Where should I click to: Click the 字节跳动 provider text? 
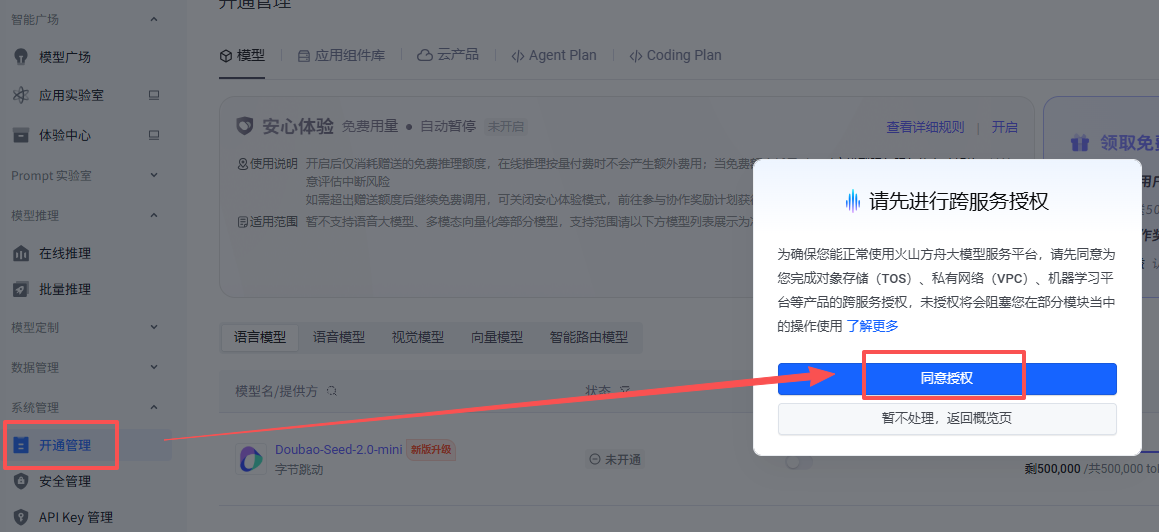tap(299, 469)
